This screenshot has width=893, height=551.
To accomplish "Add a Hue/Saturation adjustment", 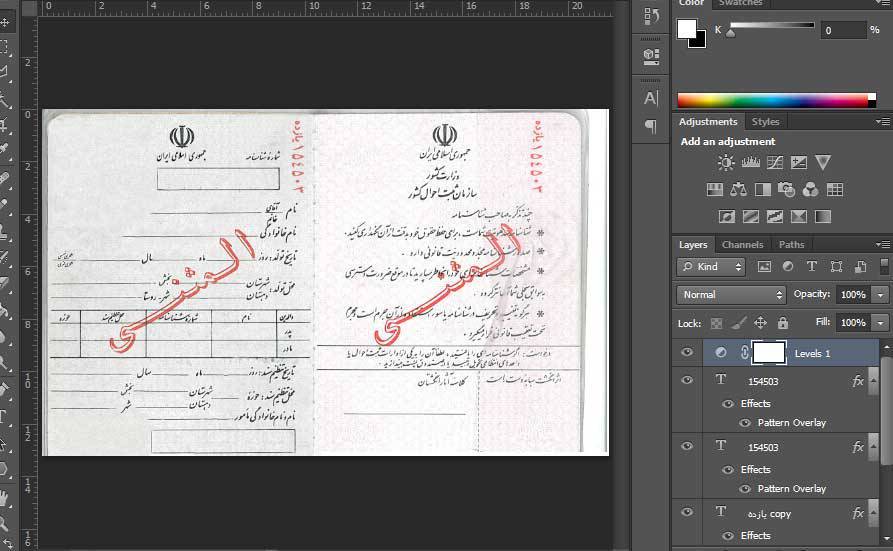I will 715,190.
